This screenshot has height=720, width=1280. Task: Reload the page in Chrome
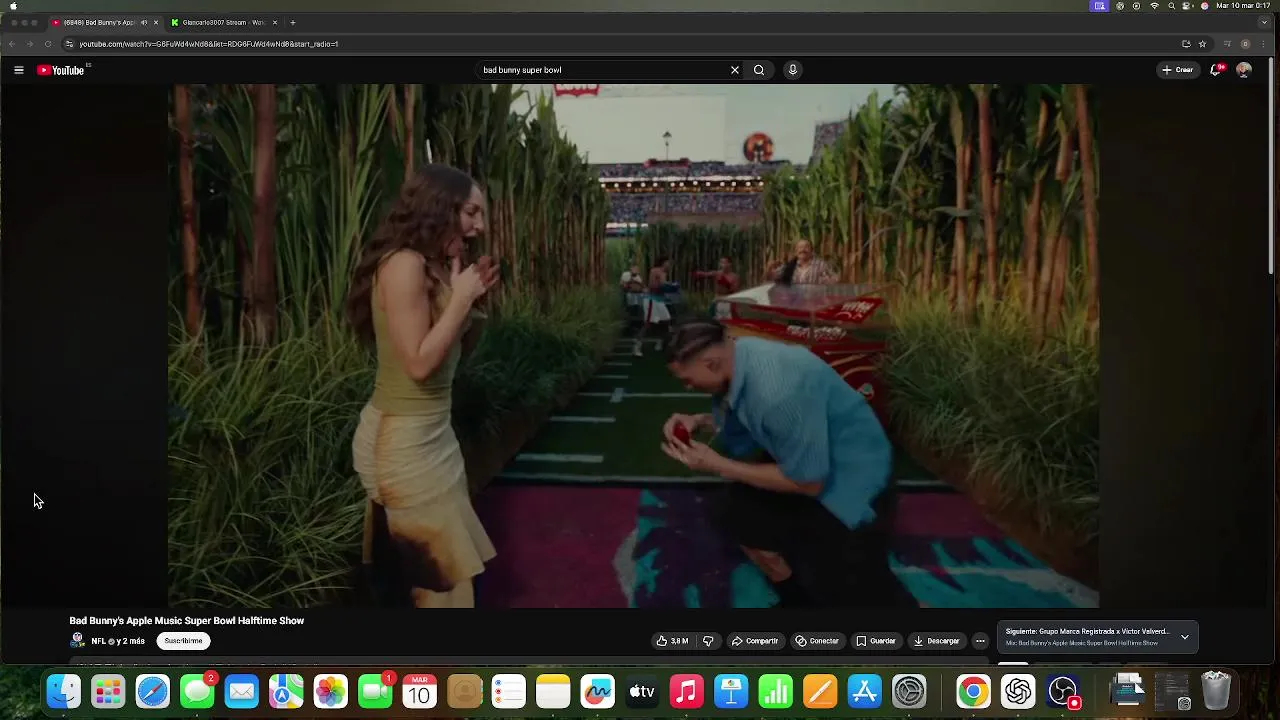[47, 44]
